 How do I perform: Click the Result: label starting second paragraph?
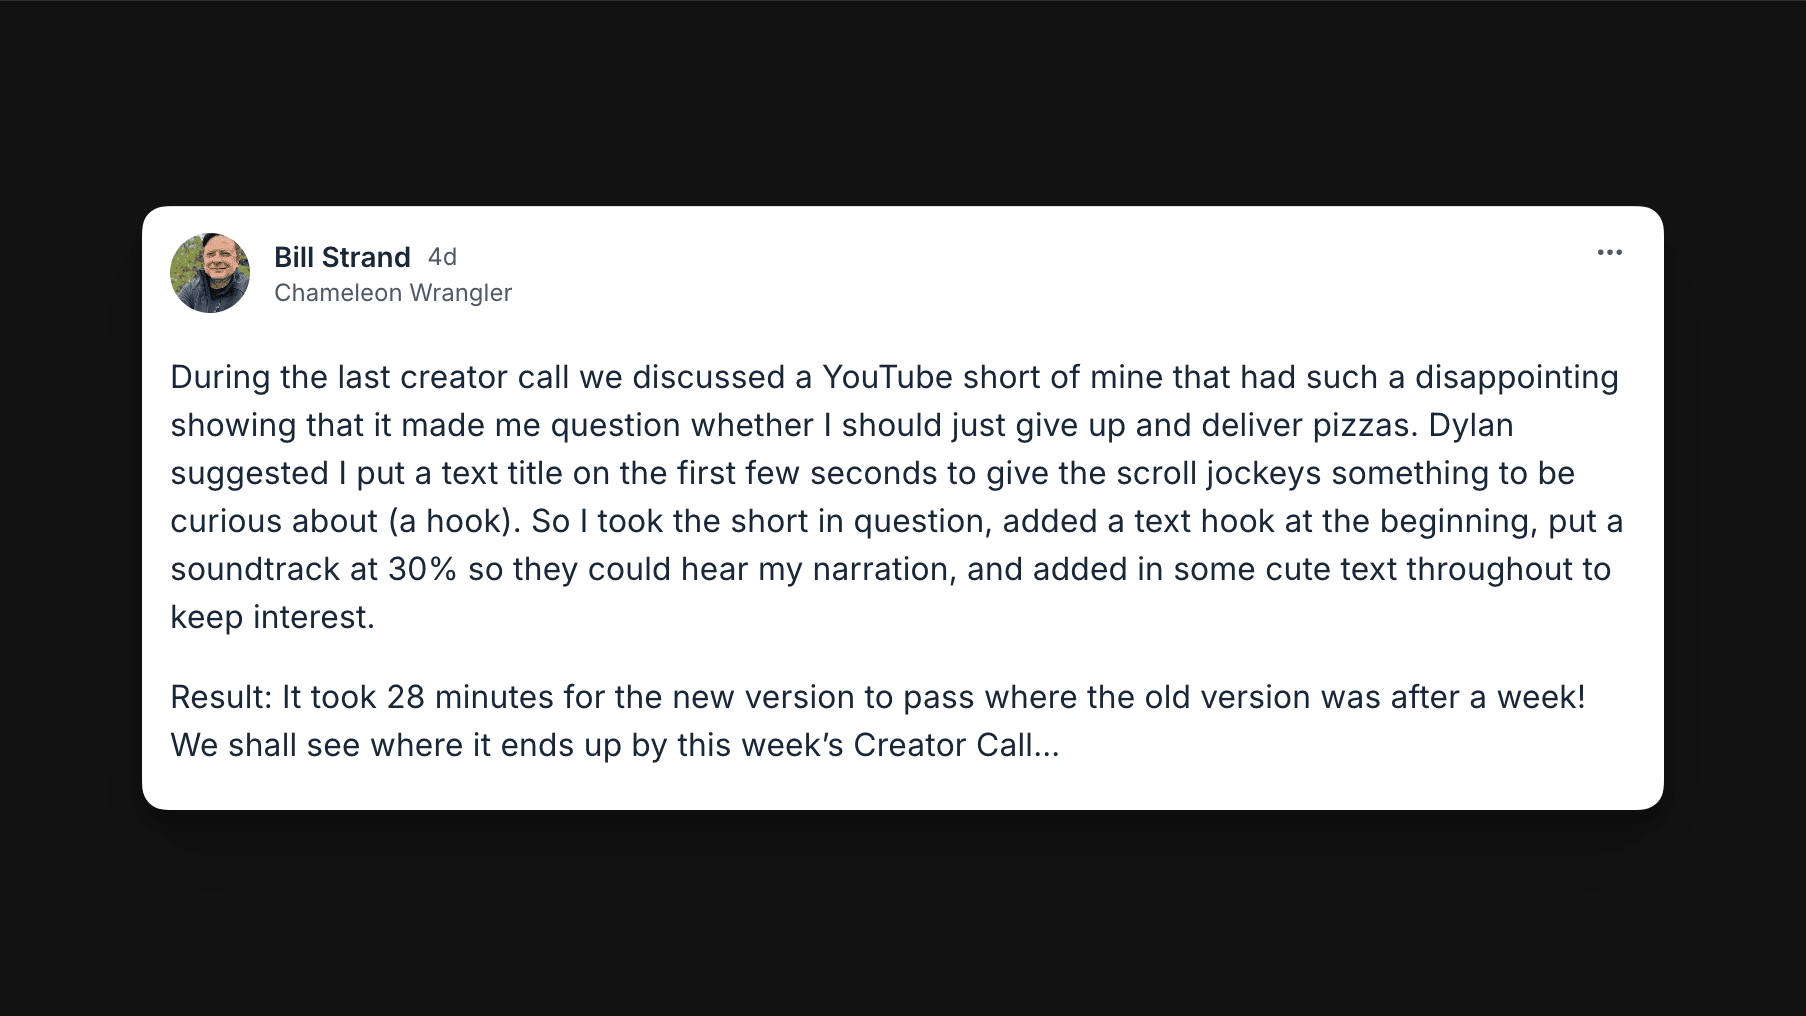(221, 697)
